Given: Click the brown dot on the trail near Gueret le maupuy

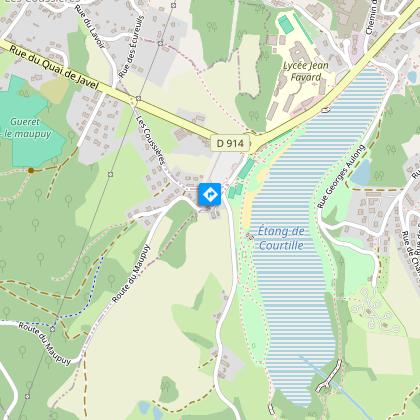Looking at the screenshot, I should [31, 170].
